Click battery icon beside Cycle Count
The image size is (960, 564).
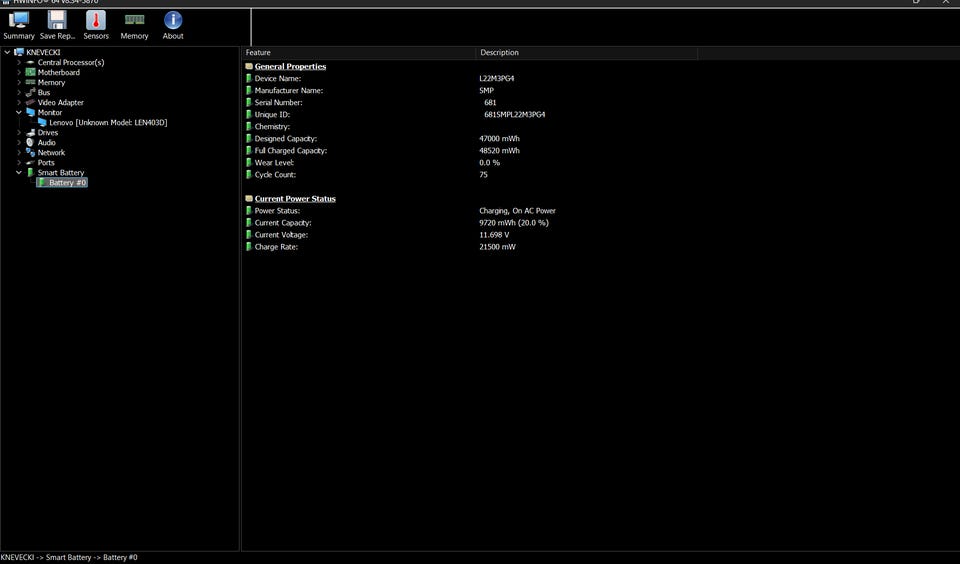[x=249, y=175]
